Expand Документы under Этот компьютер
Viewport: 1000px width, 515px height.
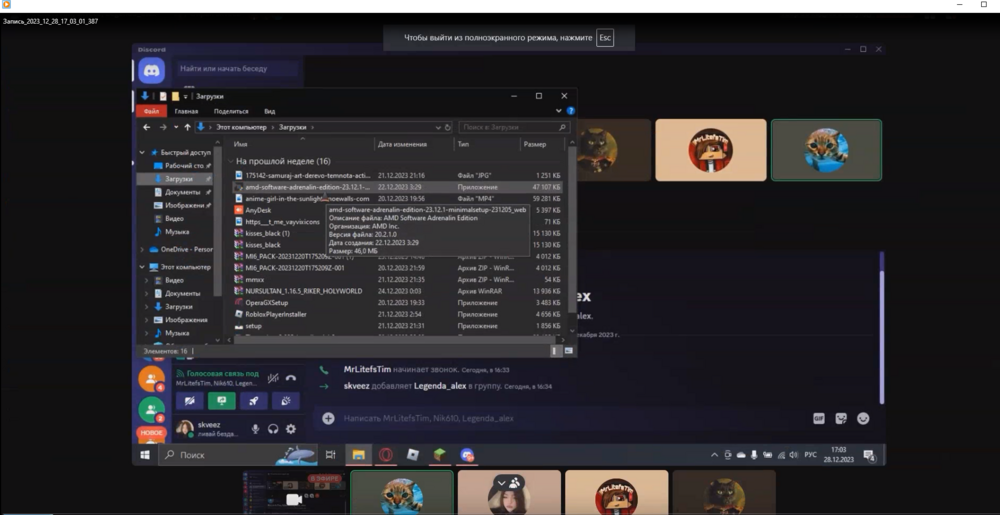pos(147,294)
